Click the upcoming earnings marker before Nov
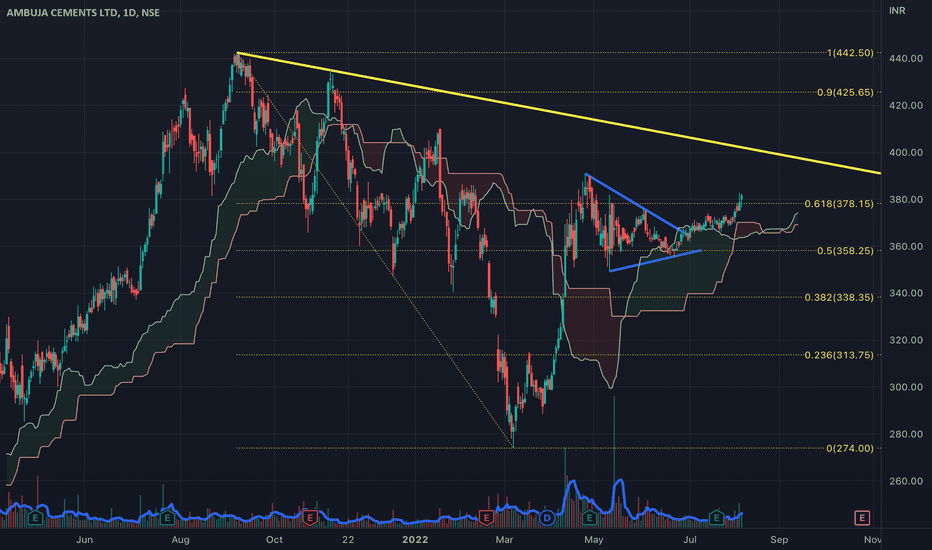Image resolution: width=932 pixels, height=550 pixels. [x=862, y=518]
